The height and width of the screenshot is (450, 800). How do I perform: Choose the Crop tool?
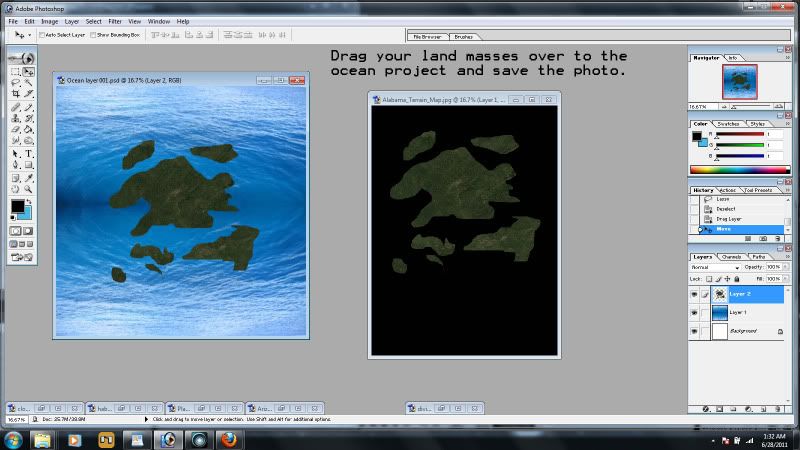tap(15, 94)
